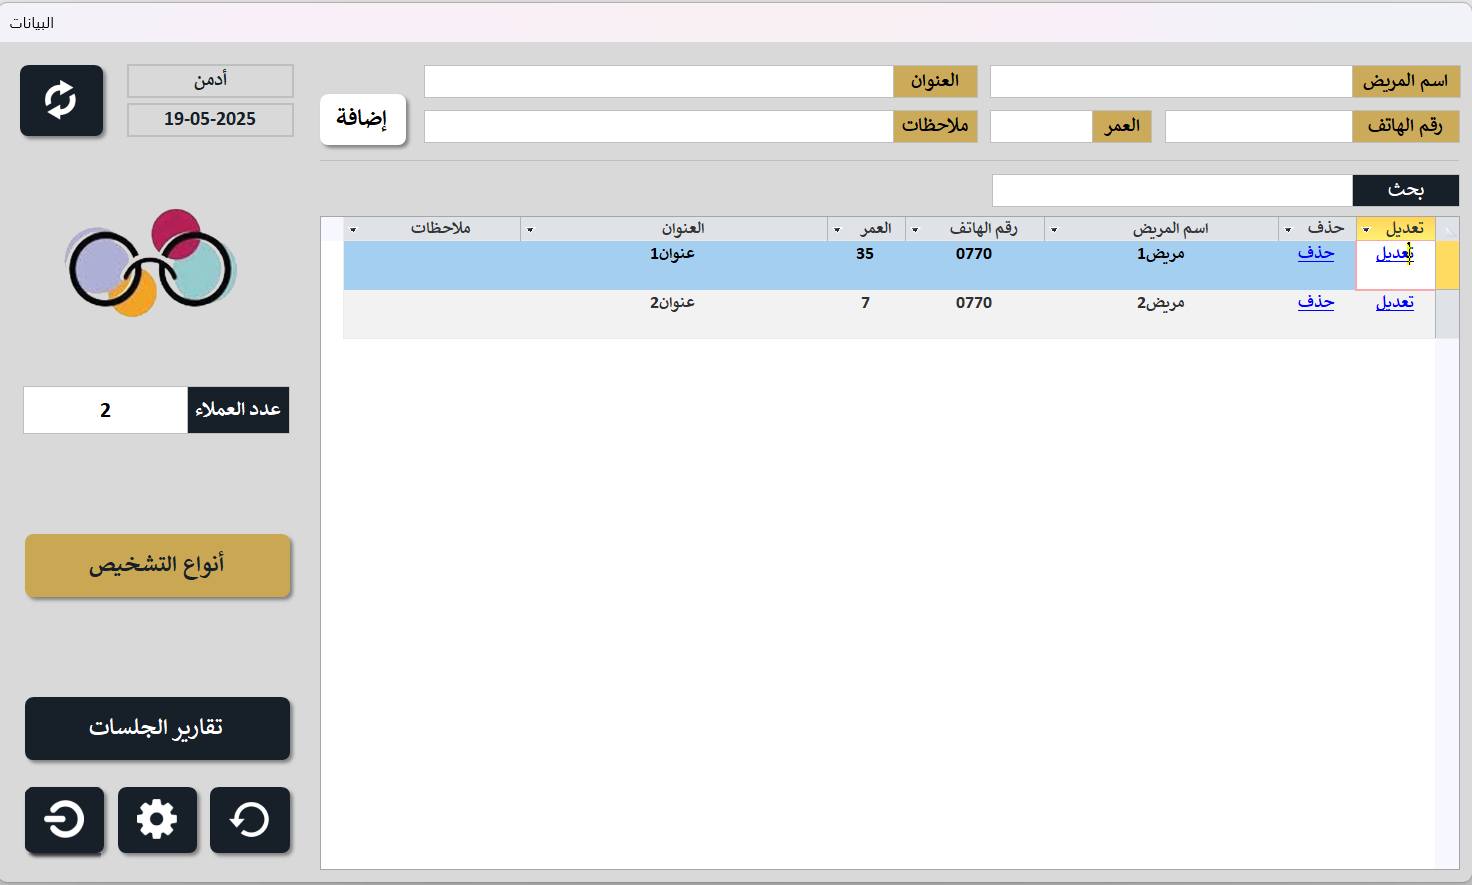Expand the العمر column header dropdown

[x=837, y=230]
